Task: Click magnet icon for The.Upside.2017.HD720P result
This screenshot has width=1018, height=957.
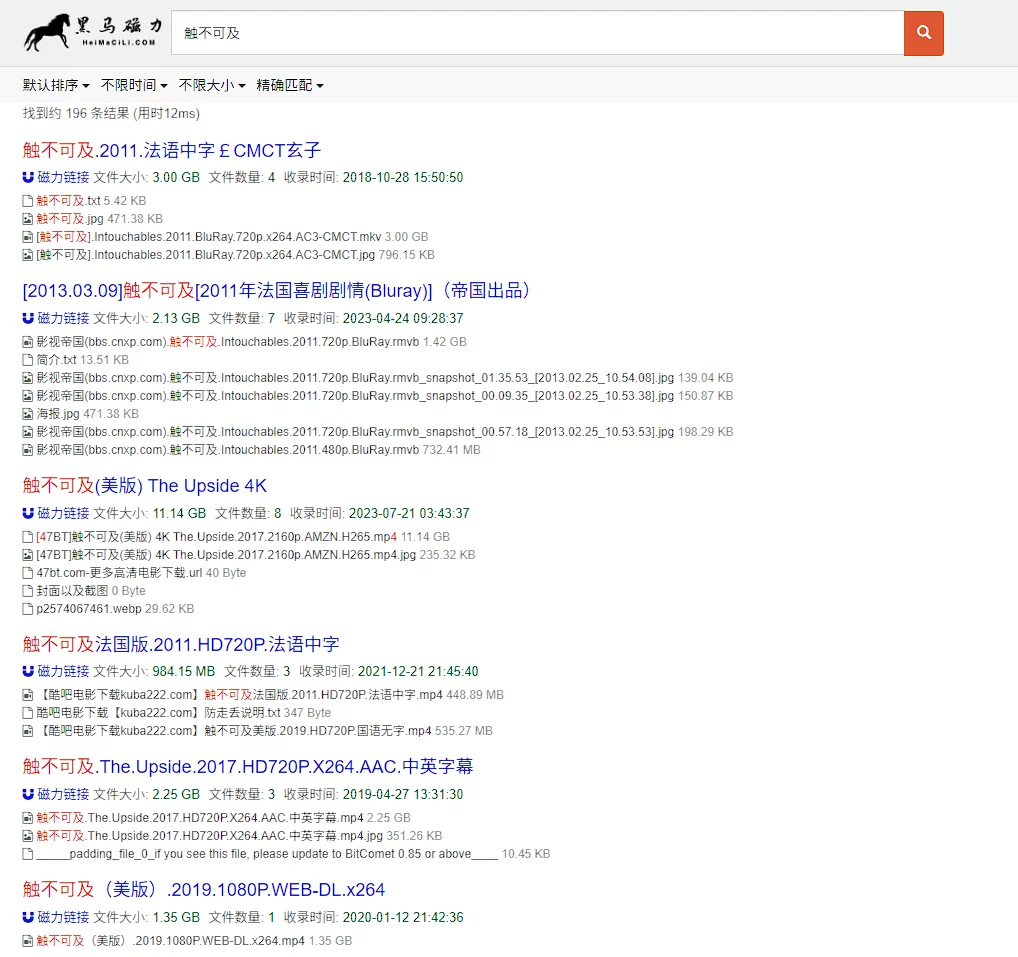Action: 28,794
